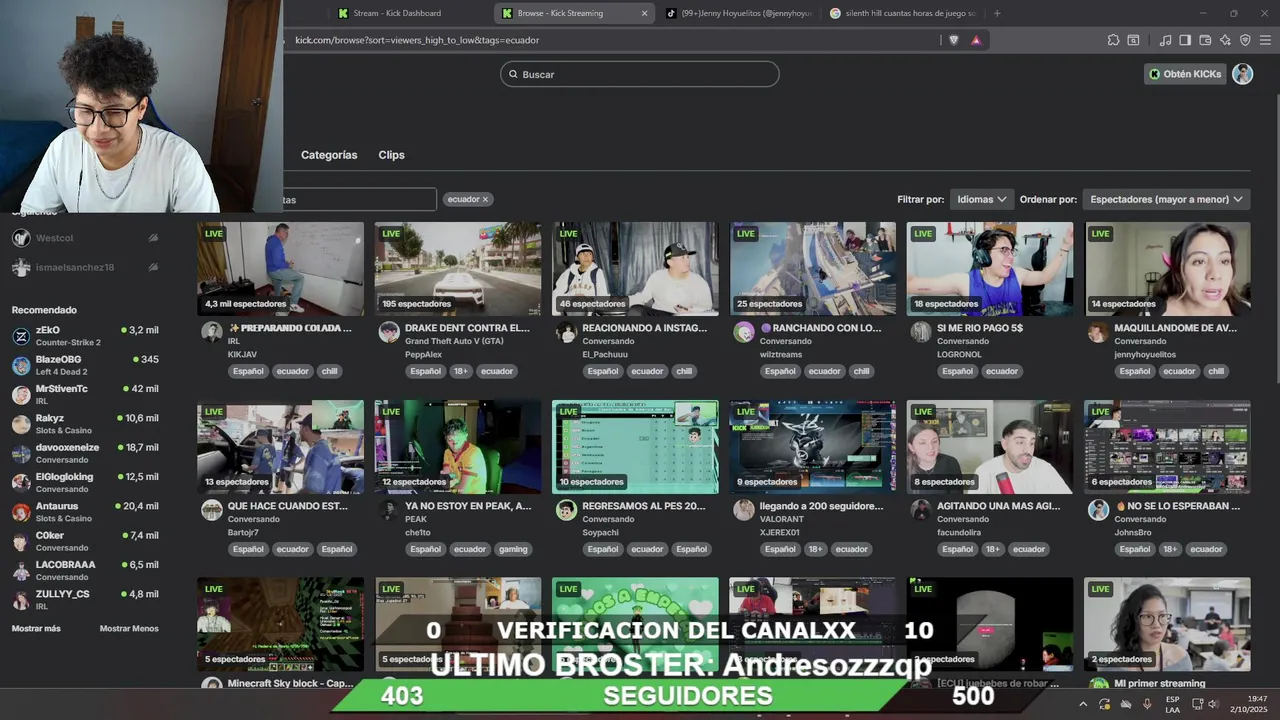Click the Brave Shields lion icon
The width and height of the screenshot is (1280, 720).
[953, 40]
